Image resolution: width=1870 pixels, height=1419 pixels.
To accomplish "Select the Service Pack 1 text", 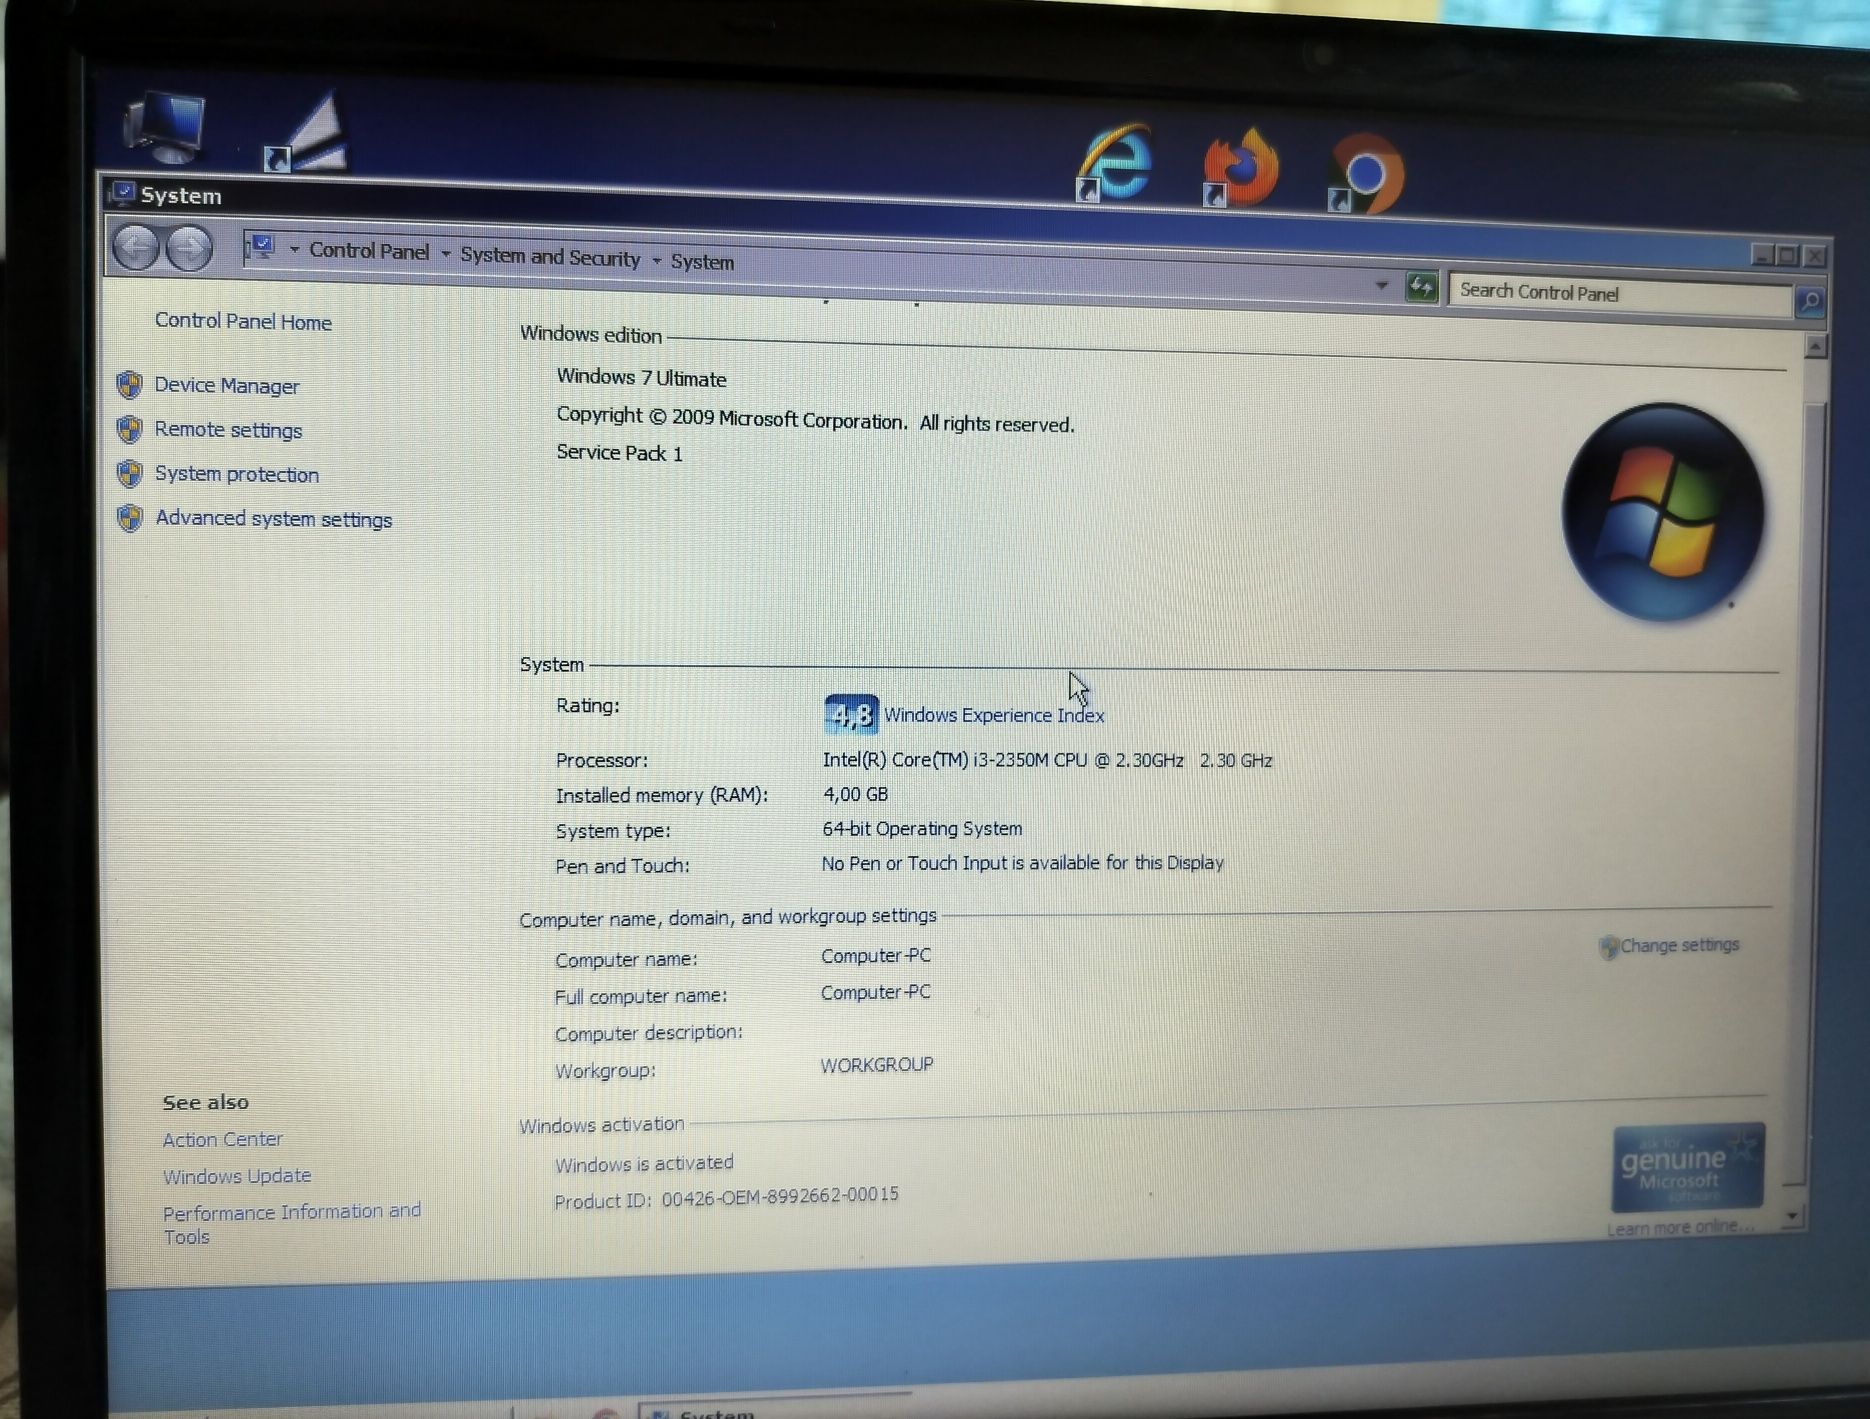I will click(619, 453).
